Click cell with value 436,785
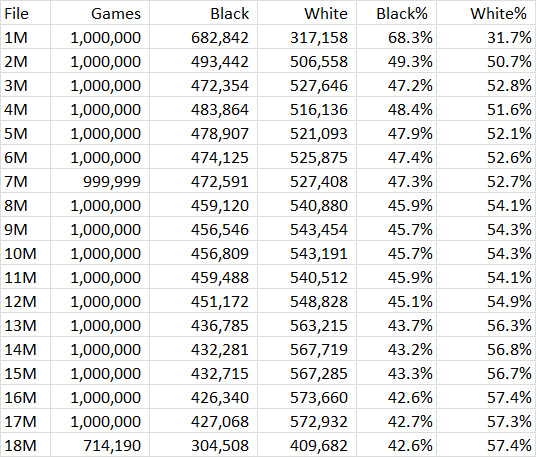Screen dimensions: 536x457 click(203, 325)
